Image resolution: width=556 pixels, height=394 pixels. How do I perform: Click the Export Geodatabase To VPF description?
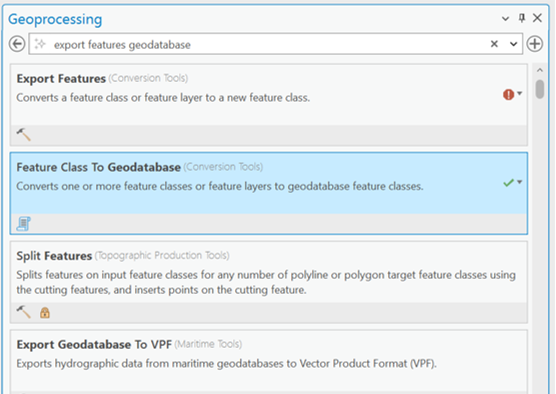[227, 364]
